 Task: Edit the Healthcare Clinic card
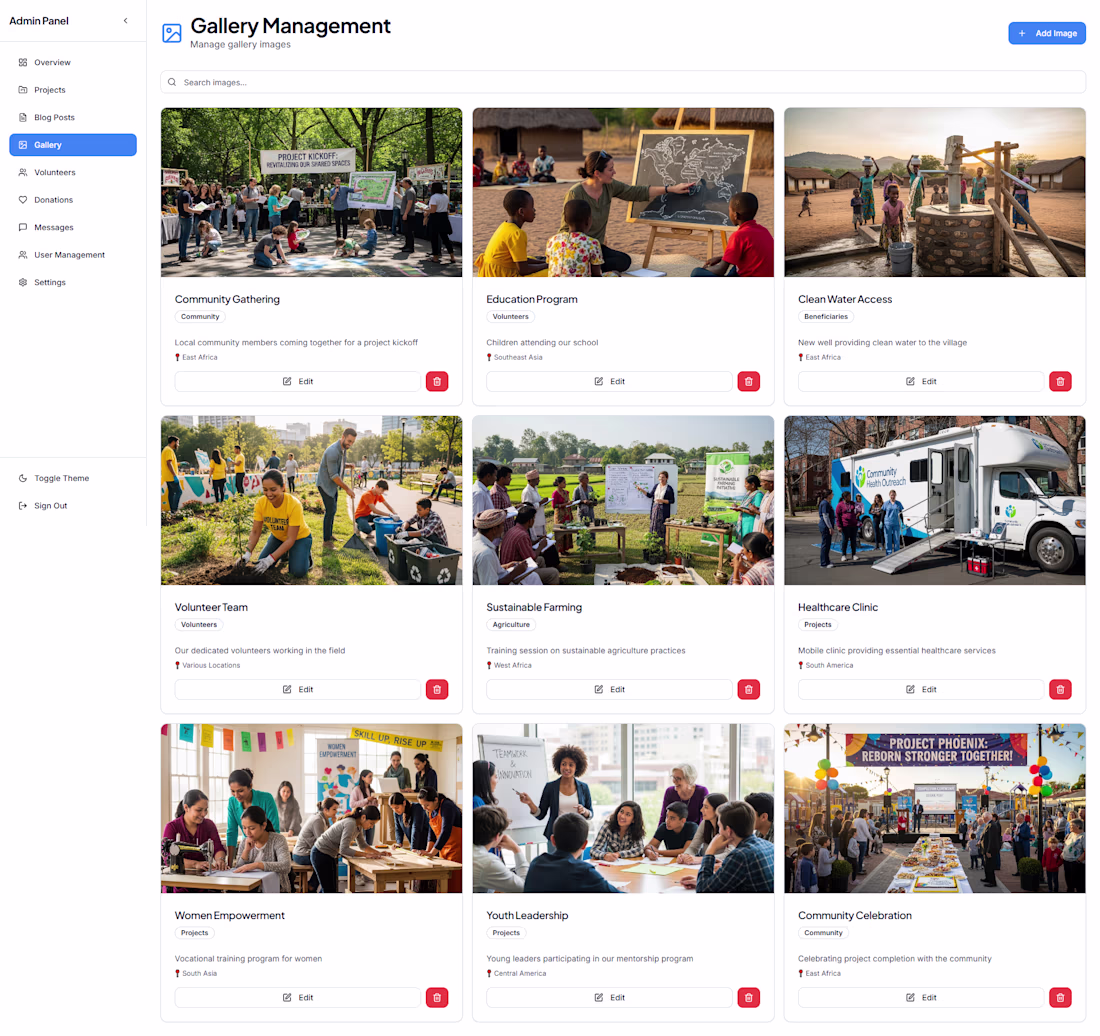coord(920,689)
